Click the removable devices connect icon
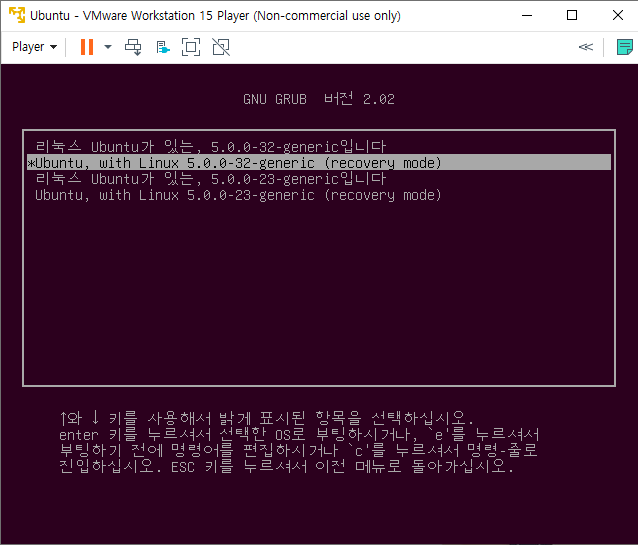This screenshot has height=545, width=638. (x=163, y=47)
